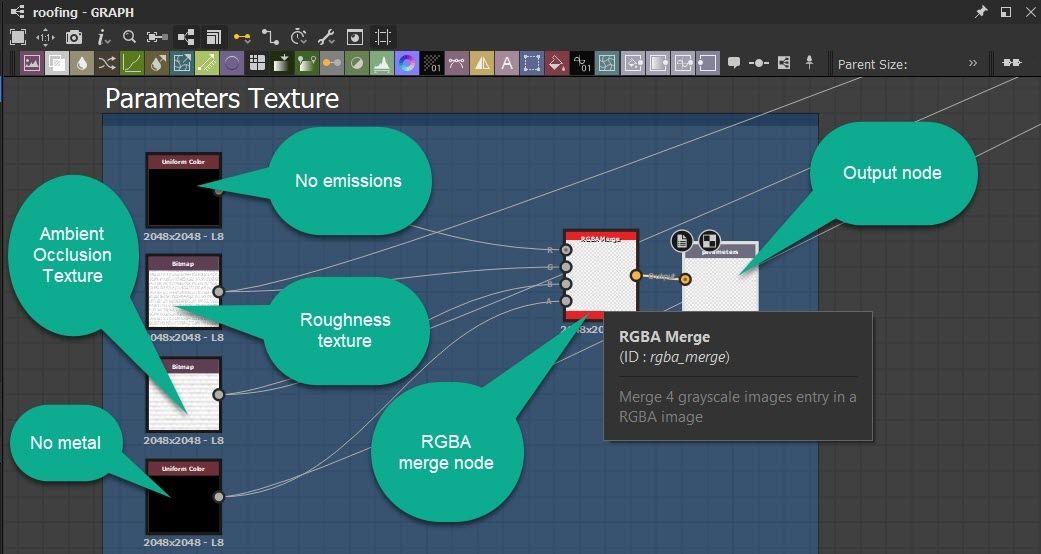This screenshot has height=554, width=1041.
Task: Add a Text node with the A icon
Action: (x=507, y=64)
